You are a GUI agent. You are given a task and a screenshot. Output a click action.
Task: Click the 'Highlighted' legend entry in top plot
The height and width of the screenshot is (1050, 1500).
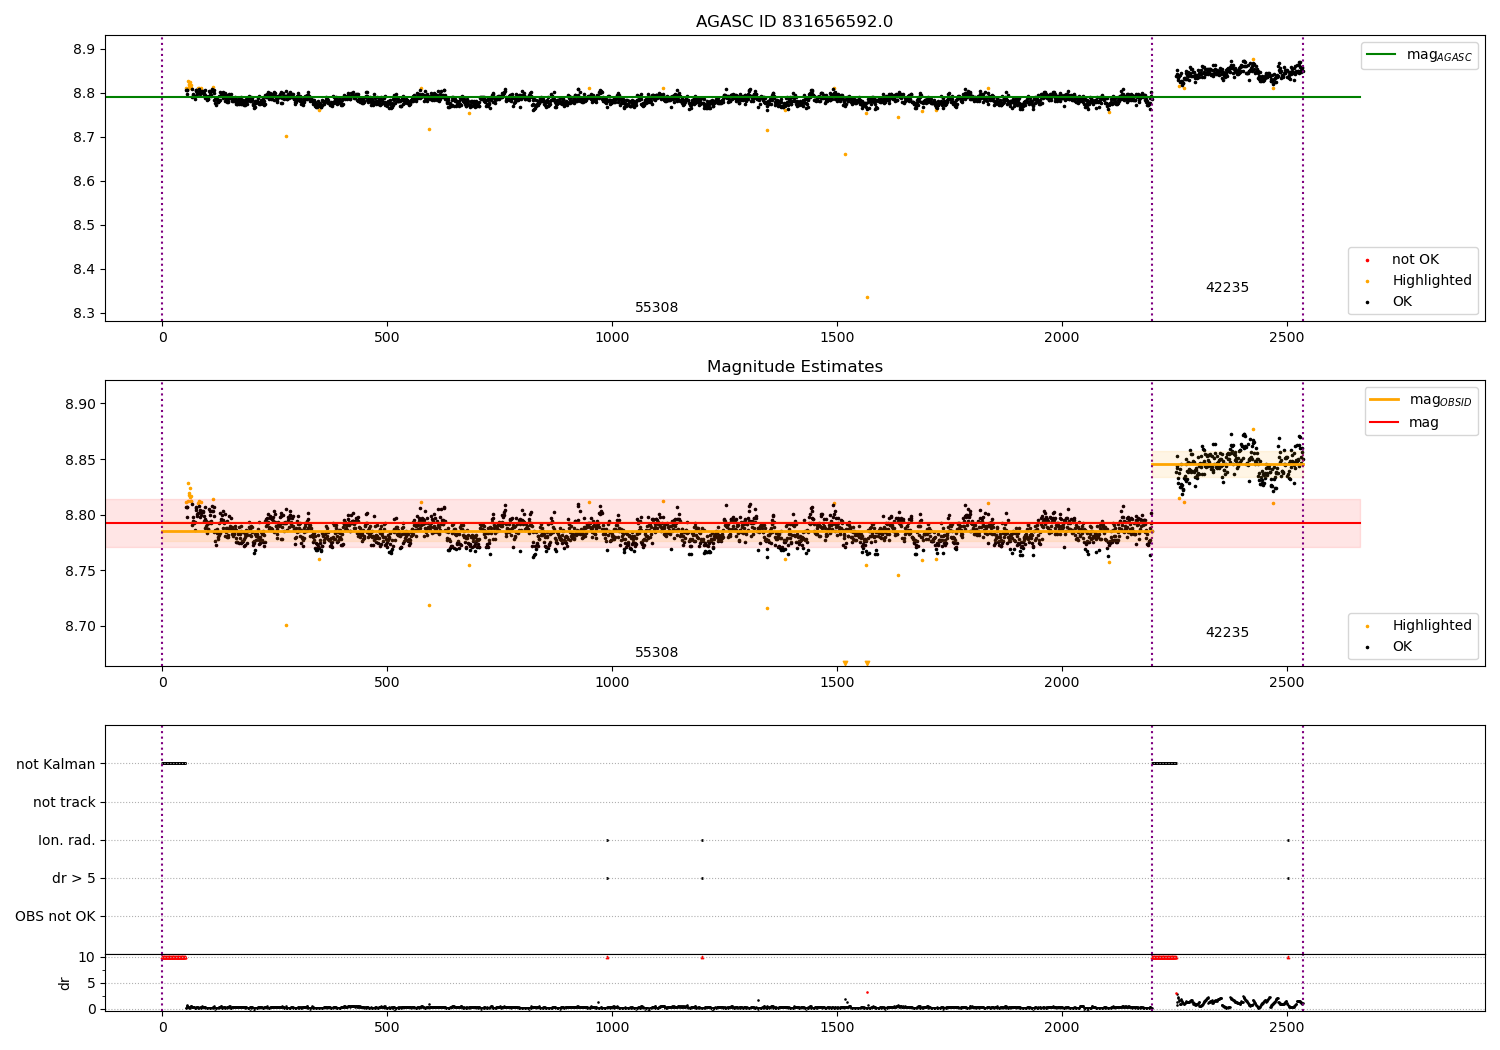coord(1431,281)
